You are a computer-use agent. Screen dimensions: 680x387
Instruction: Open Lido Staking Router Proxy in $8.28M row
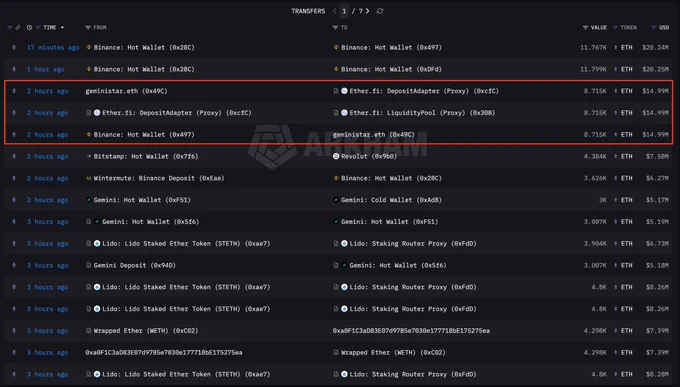pyautogui.click(x=413, y=374)
